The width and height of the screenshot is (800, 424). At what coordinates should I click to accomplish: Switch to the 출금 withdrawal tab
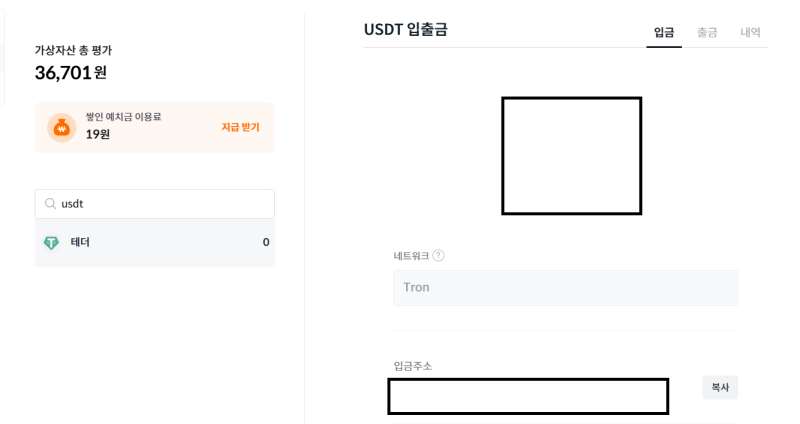click(x=707, y=32)
